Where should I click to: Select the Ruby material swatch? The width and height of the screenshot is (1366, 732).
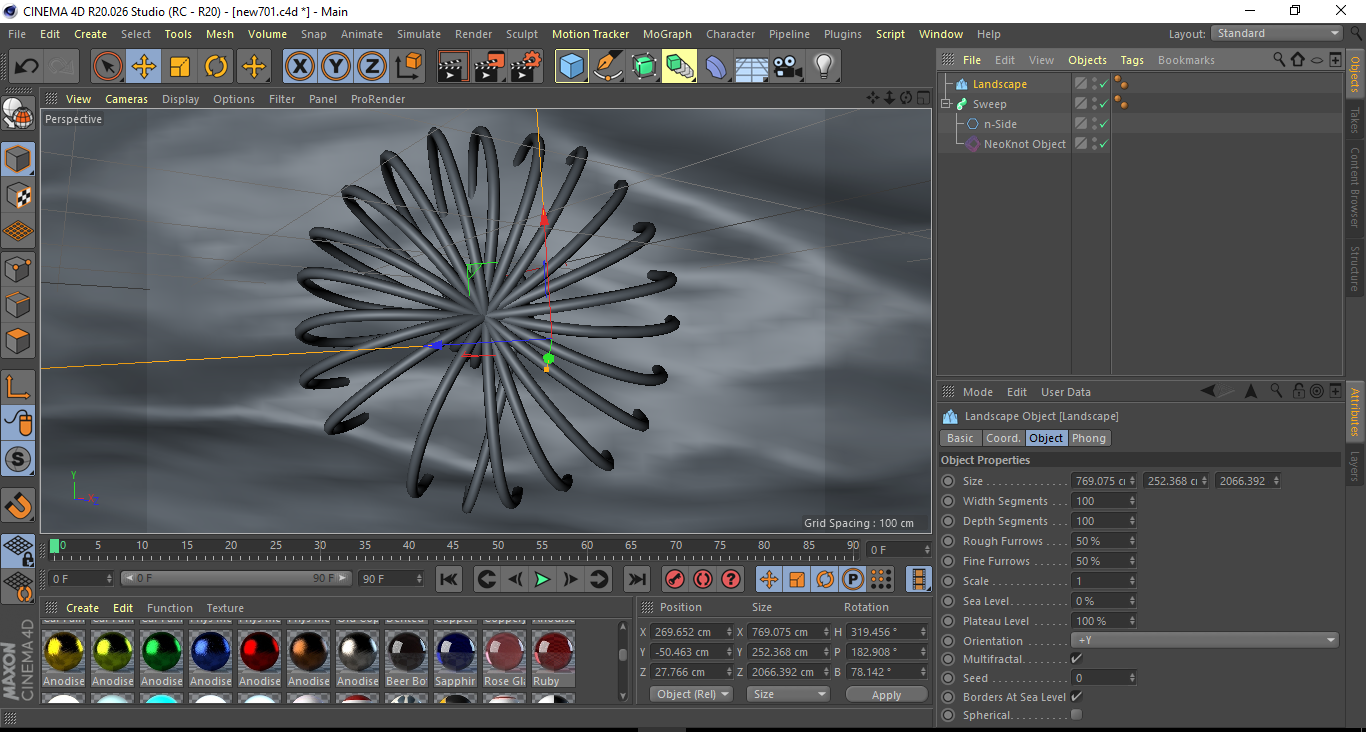pyautogui.click(x=553, y=652)
